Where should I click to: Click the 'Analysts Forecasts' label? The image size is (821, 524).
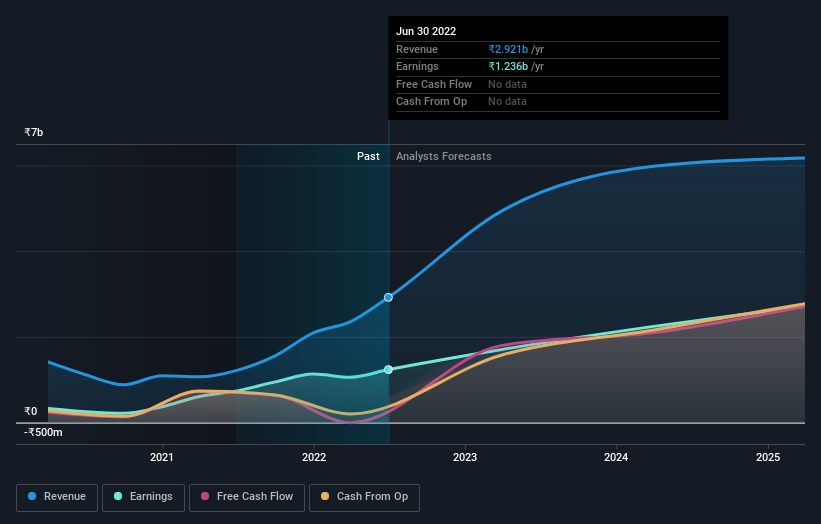click(x=443, y=156)
